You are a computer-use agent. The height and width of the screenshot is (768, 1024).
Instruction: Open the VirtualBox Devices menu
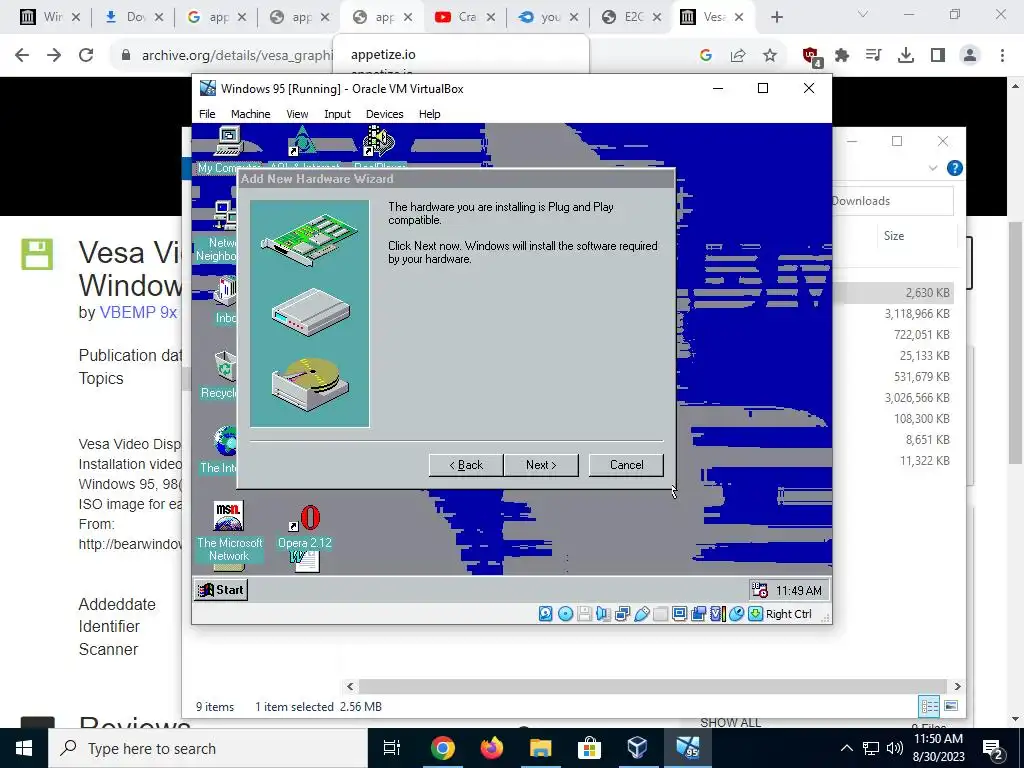[385, 114]
